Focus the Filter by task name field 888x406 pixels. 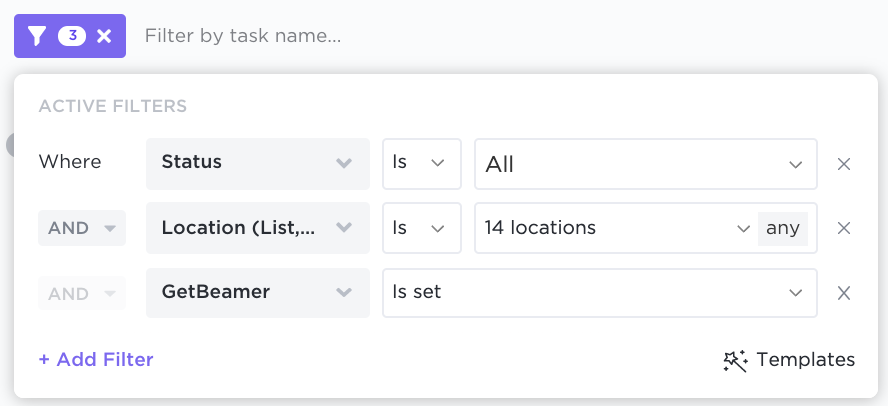(x=243, y=36)
